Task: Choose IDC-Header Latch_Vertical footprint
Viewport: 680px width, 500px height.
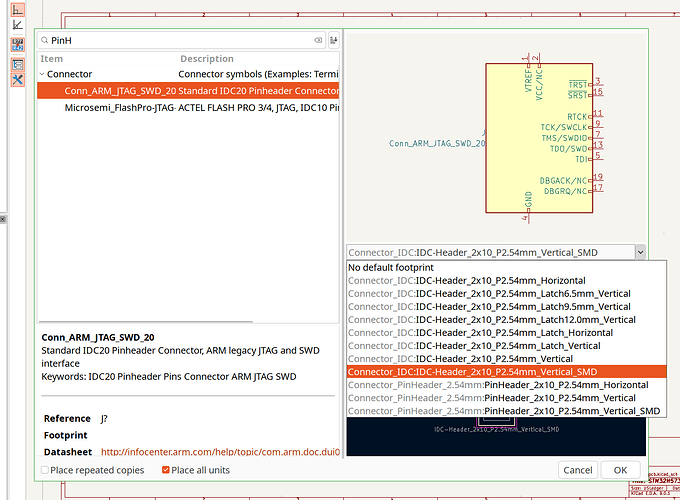Action: [x=506, y=346]
